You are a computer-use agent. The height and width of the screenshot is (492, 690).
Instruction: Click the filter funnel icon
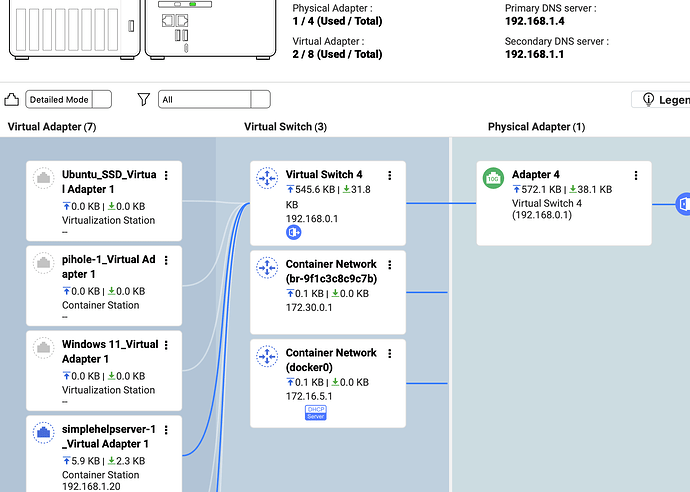coord(144,99)
